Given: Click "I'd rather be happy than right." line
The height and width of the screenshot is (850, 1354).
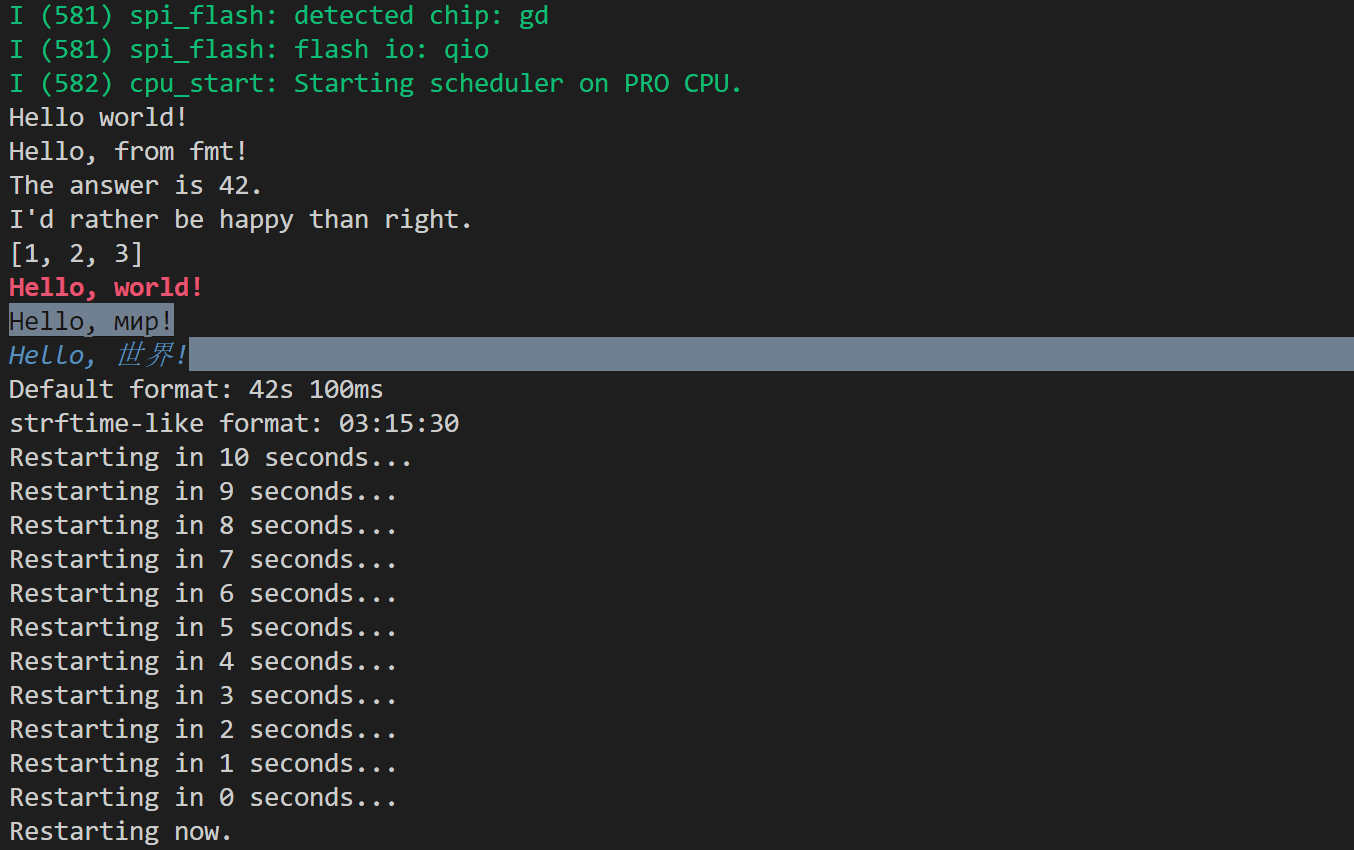Looking at the screenshot, I should [x=240, y=220].
